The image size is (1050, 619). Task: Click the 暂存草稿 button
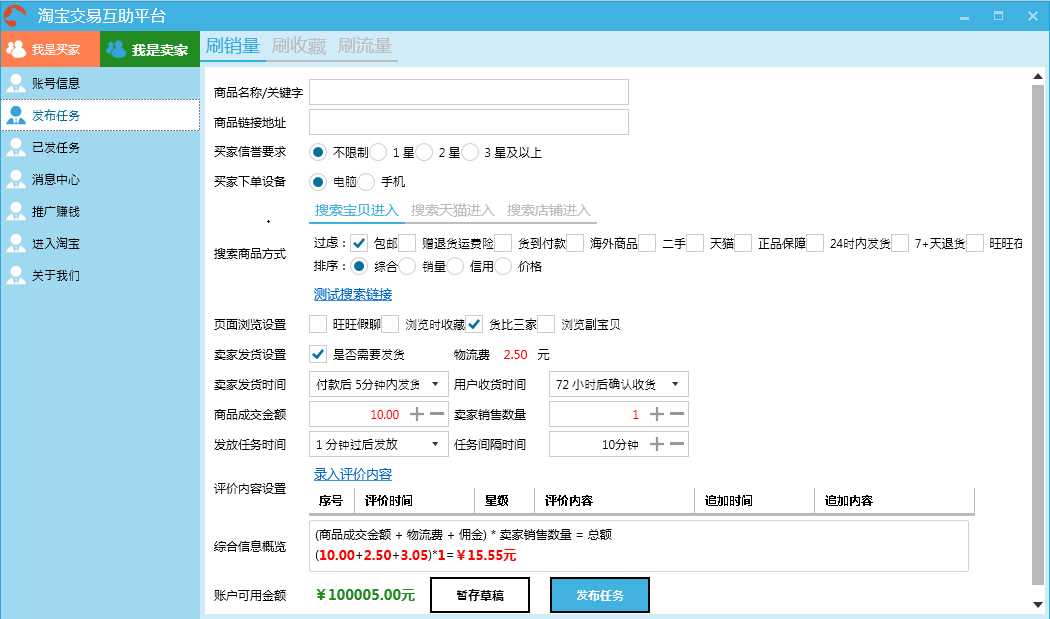point(479,595)
